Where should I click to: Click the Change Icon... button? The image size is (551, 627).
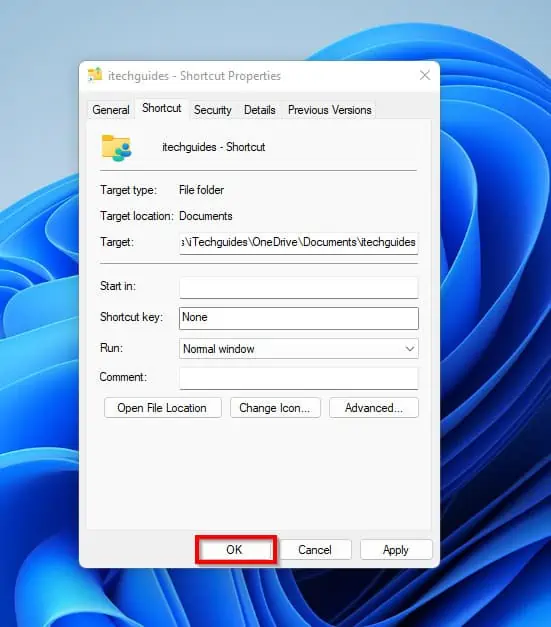(x=275, y=408)
